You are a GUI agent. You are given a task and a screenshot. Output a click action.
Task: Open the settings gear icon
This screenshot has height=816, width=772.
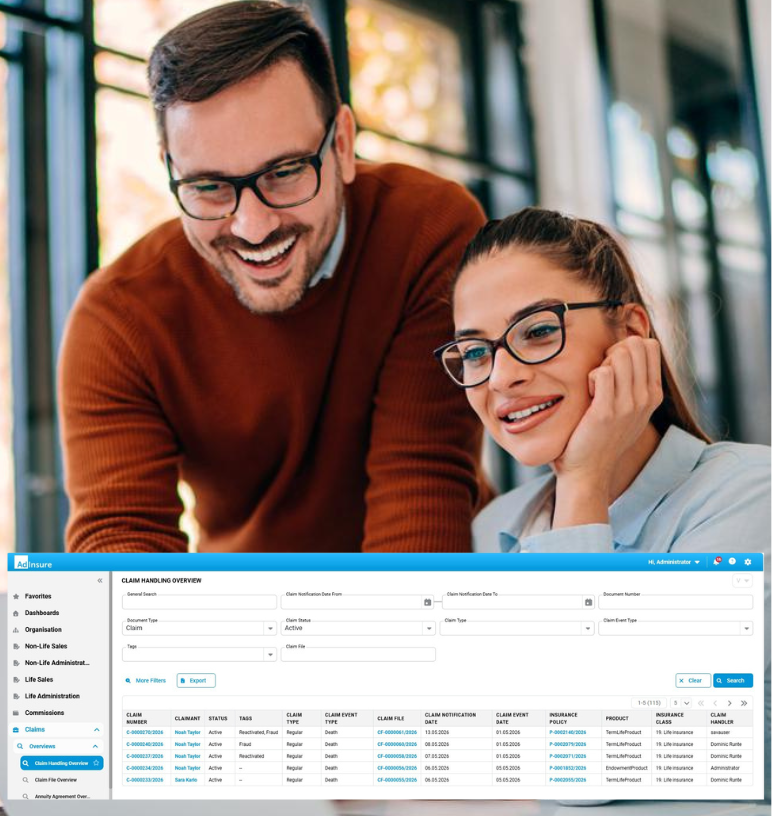[748, 562]
